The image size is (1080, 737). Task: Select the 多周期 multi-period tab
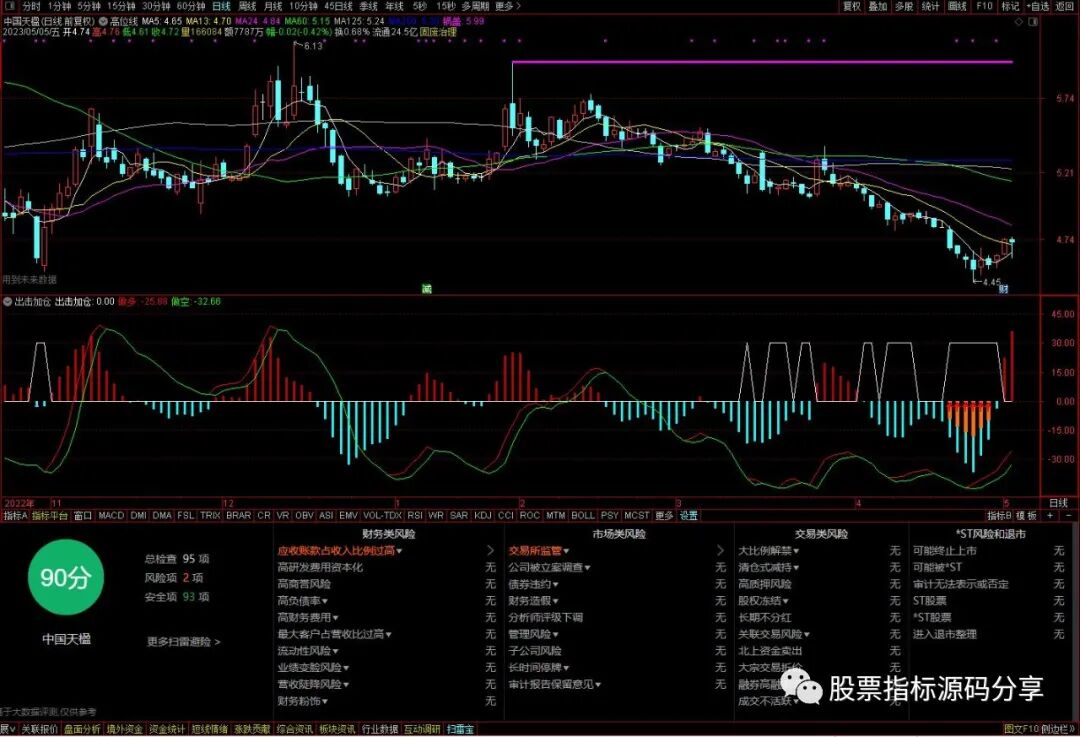[475, 6]
